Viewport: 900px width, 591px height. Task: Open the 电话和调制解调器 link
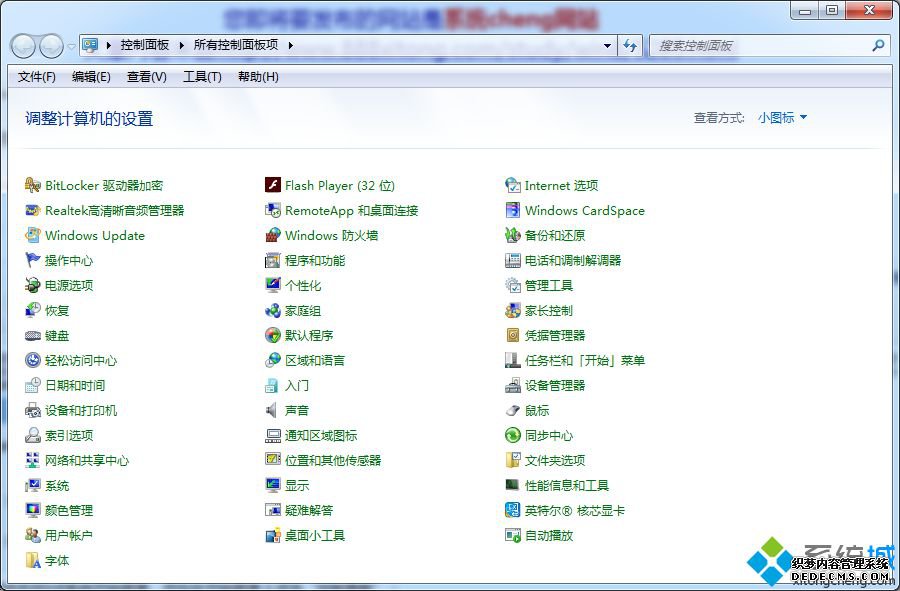573,260
